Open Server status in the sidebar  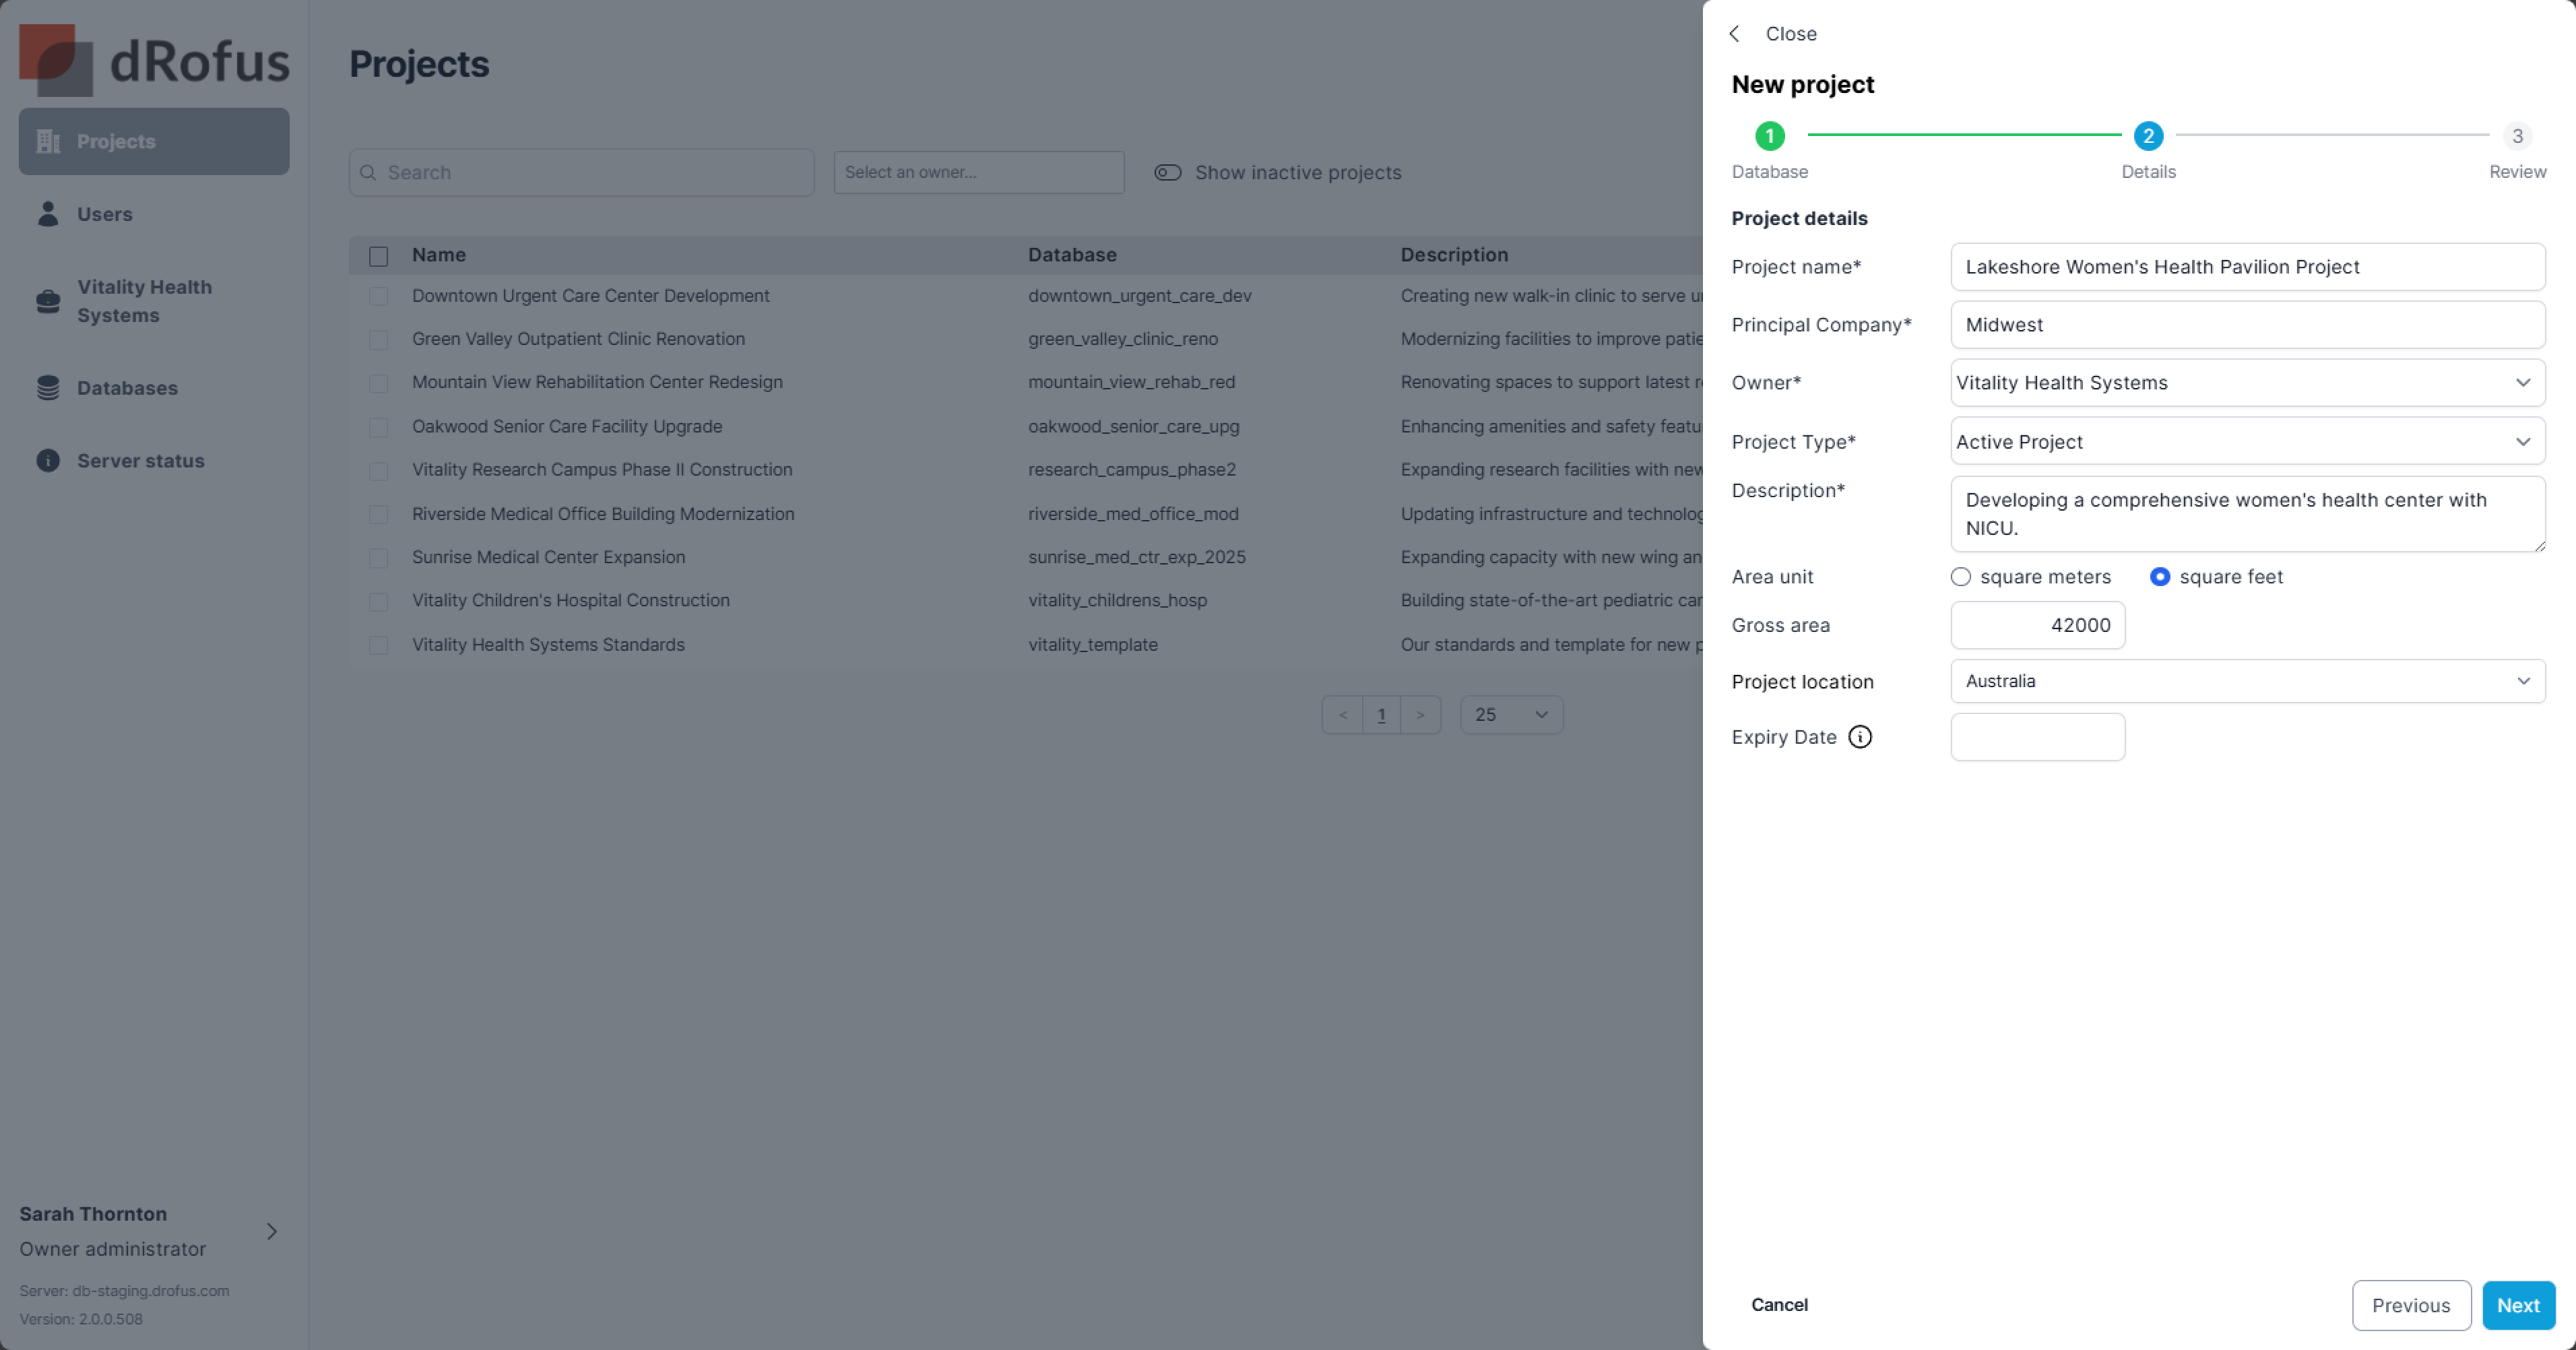click(x=154, y=460)
